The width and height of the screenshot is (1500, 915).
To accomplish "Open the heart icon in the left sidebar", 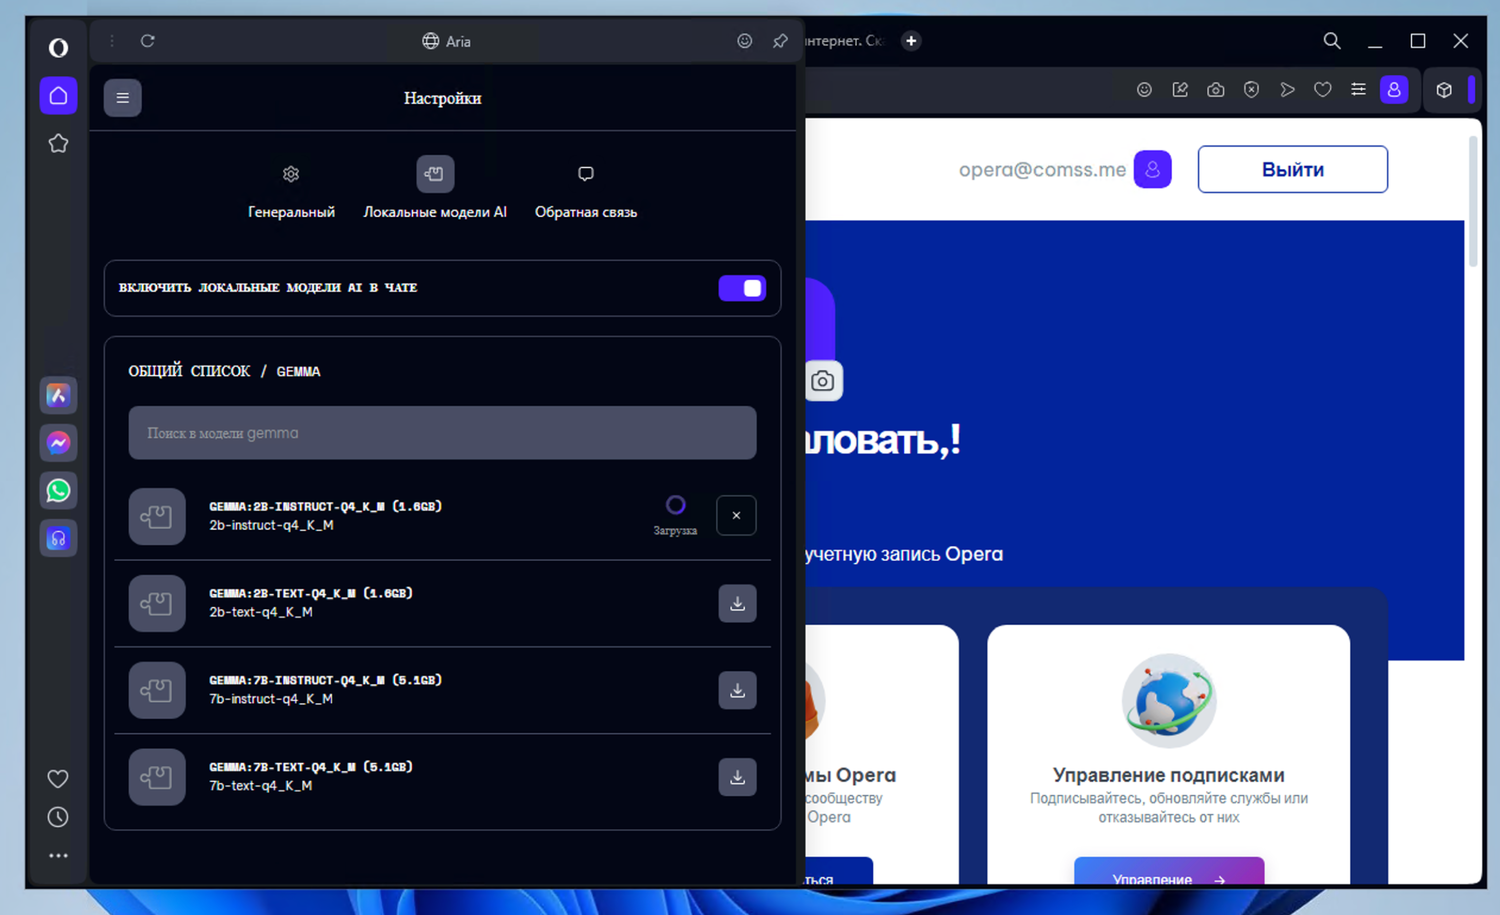I will click(x=58, y=779).
